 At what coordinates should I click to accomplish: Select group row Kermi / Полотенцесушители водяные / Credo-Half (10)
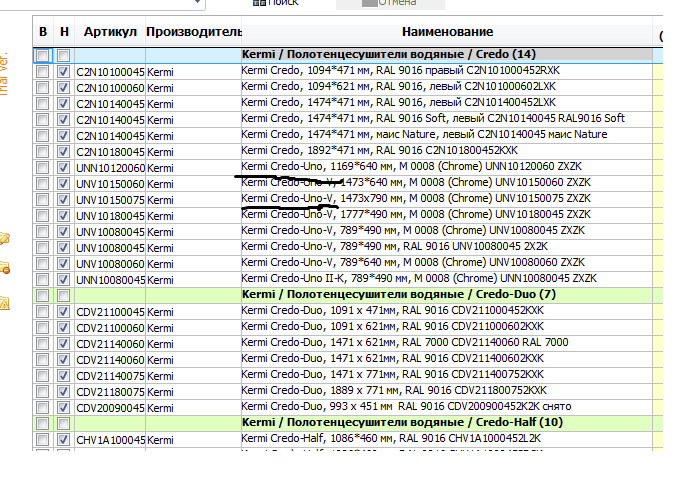(x=402, y=422)
